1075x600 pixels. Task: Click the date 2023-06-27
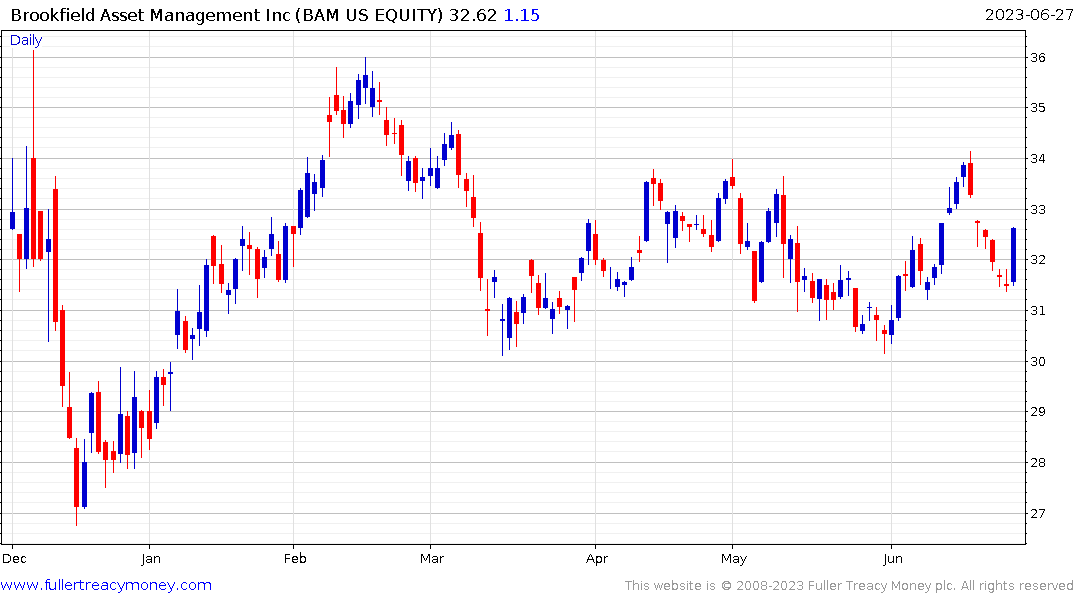(1029, 15)
